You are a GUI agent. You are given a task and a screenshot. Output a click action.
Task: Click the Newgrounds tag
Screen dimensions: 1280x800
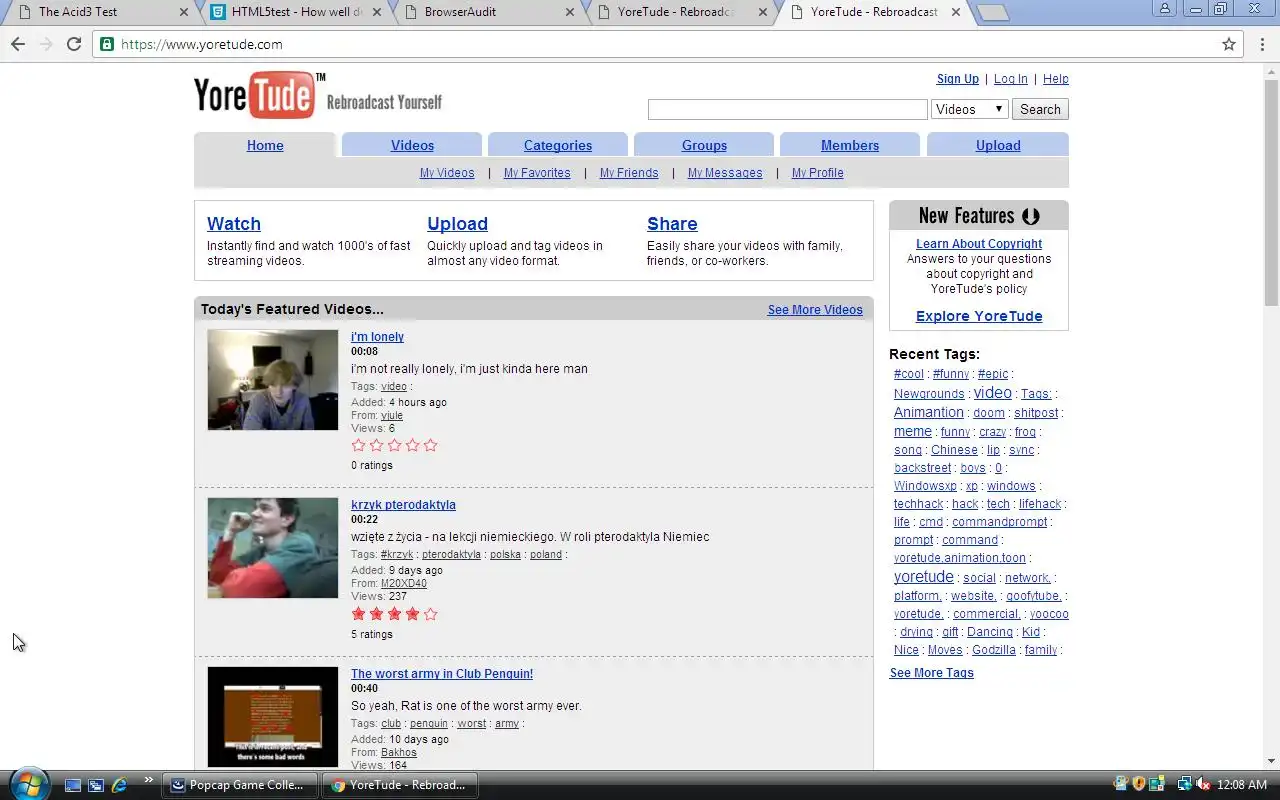[929, 394]
